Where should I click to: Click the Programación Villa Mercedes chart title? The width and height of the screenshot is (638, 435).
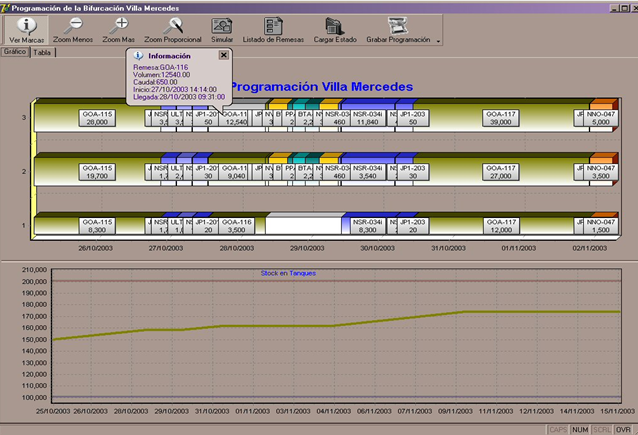[x=321, y=87]
